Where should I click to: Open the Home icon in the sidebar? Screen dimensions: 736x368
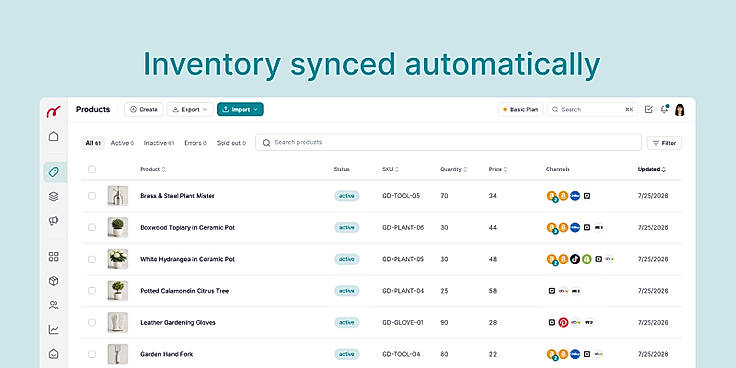tap(54, 137)
